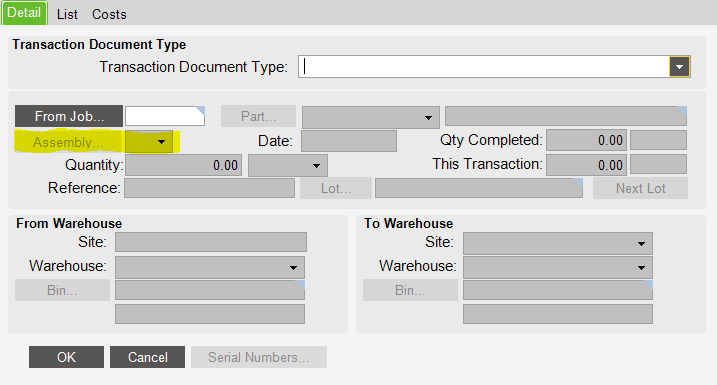The height and width of the screenshot is (385, 717).
Task: Click the Next Lot button
Action: tap(640, 188)
